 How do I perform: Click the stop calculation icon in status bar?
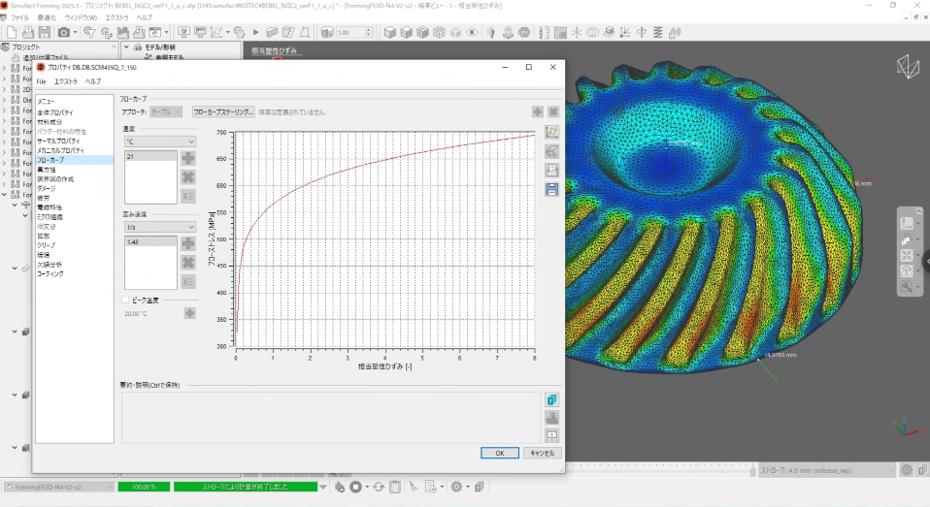pos(355,487)
